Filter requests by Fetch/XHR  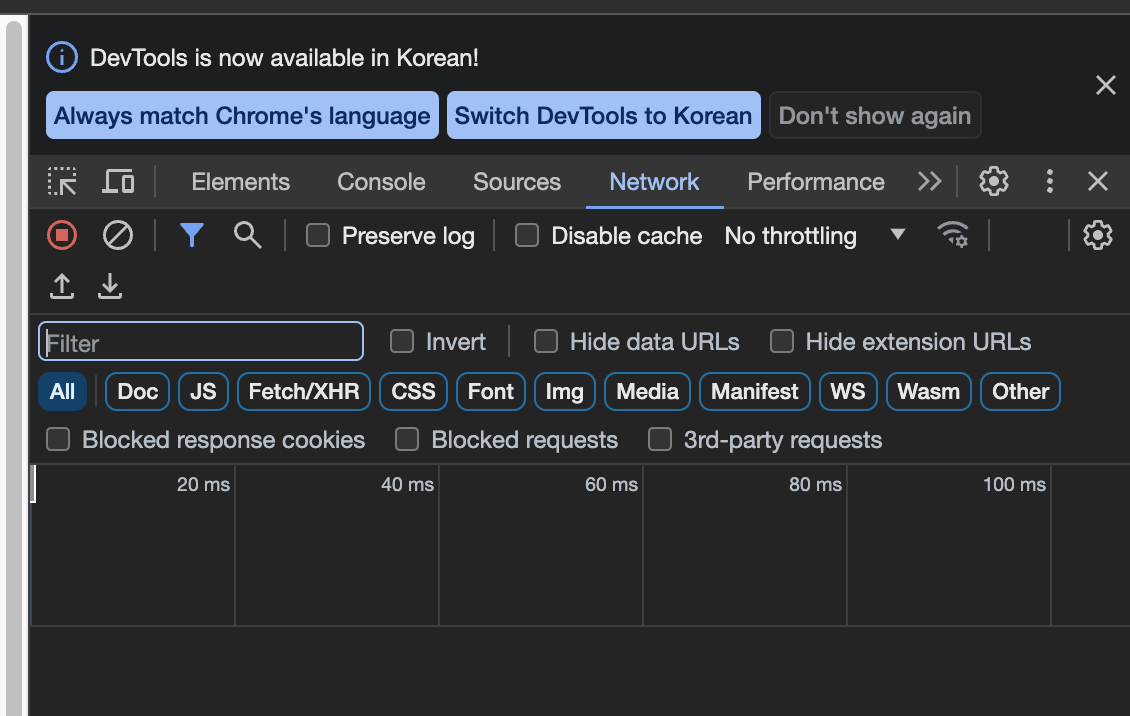point(303,392)
